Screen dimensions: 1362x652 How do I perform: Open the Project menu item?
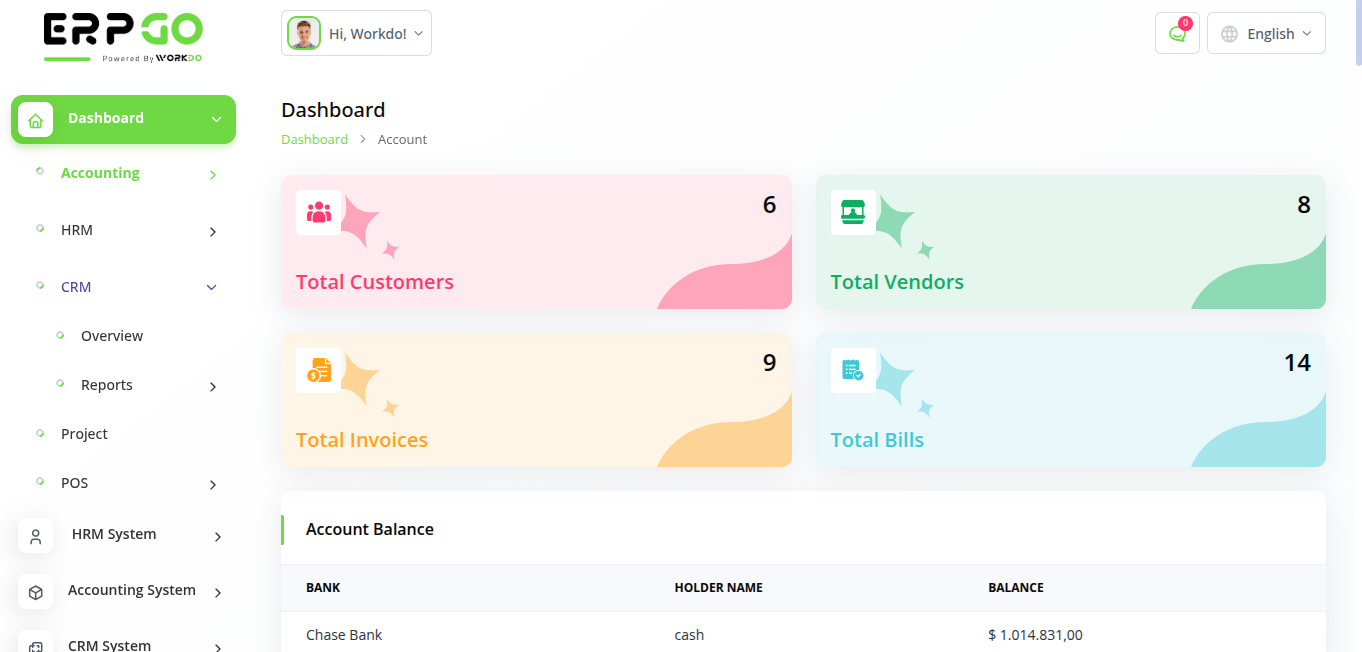tap(84, 434)
